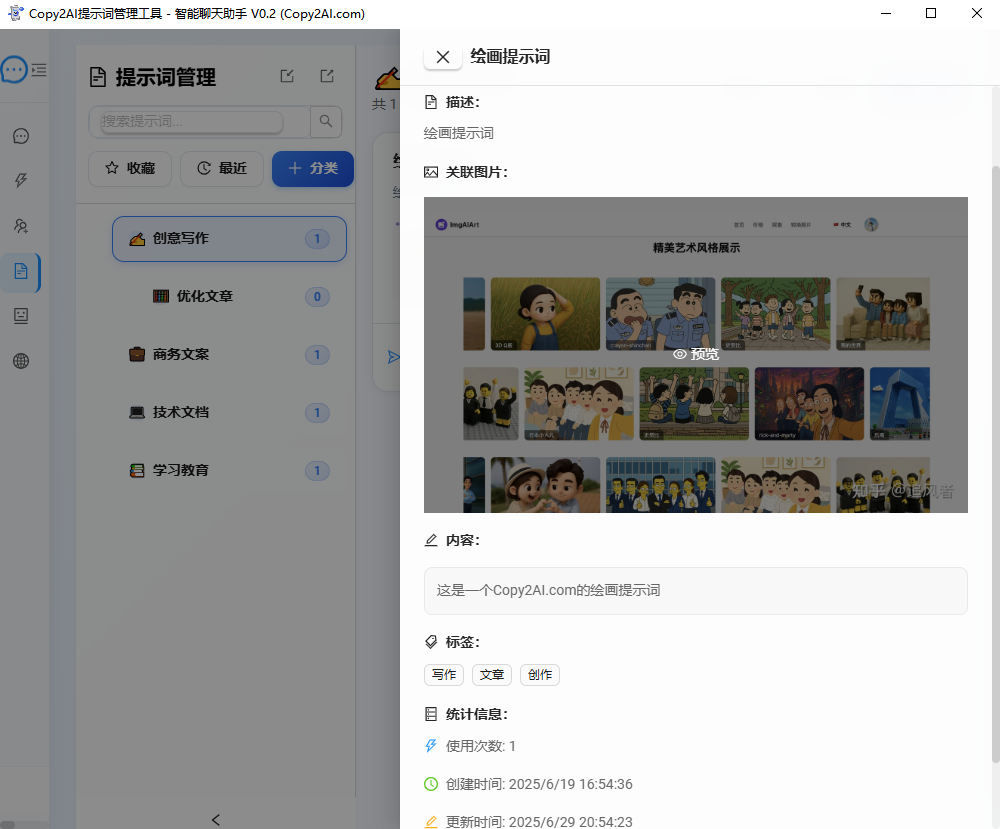The image size is (1000, 829).
Task: Select the 优化文章 subcategory
Action: pyautogui.click(x=229, y=297)
